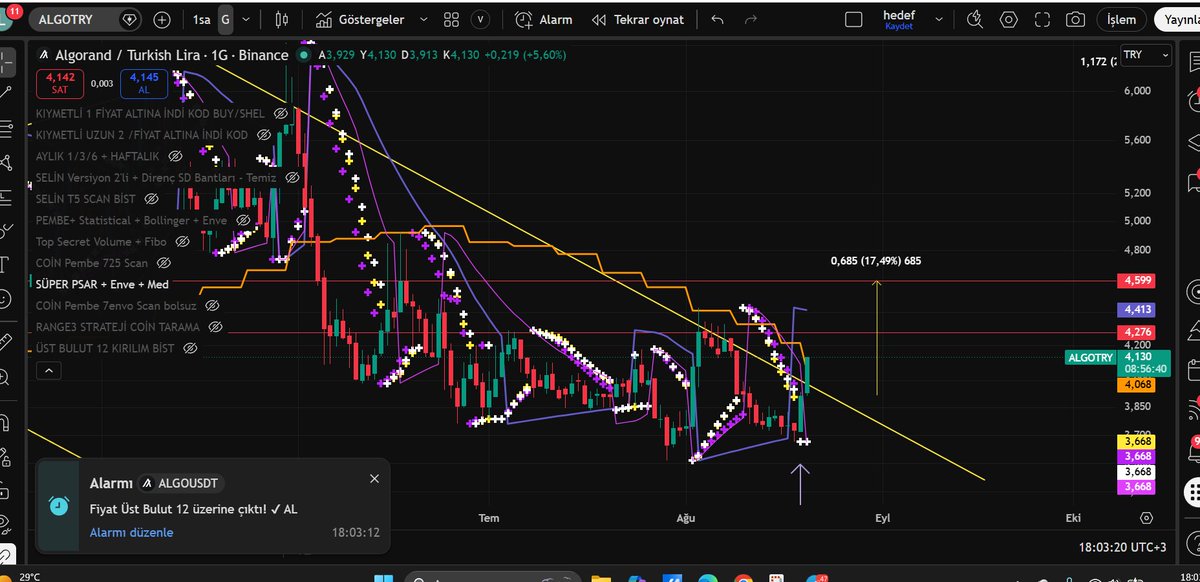The height and width of the screenshot is (582, 1200).
Task: Click the 4,413 blue price label
Action: (x=1139, y=310)
